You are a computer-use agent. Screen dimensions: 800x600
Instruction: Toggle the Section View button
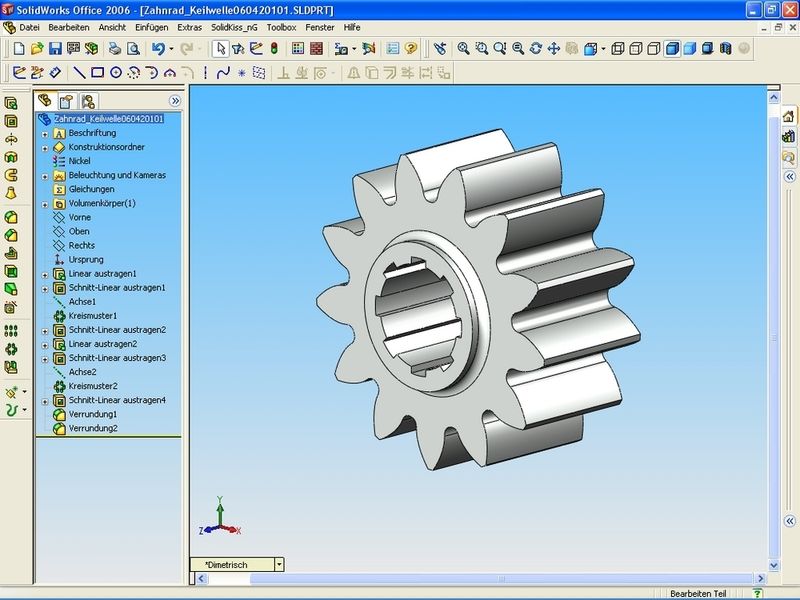click(x=726, y=48)
